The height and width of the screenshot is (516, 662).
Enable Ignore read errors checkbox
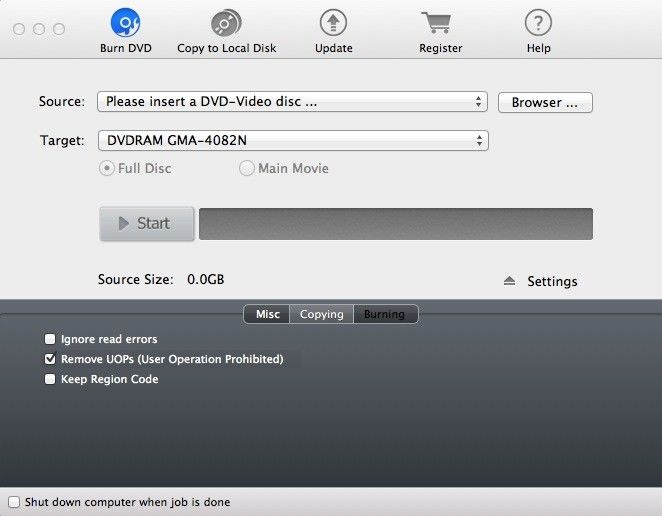pyautogui.click(x=50, y=339)
